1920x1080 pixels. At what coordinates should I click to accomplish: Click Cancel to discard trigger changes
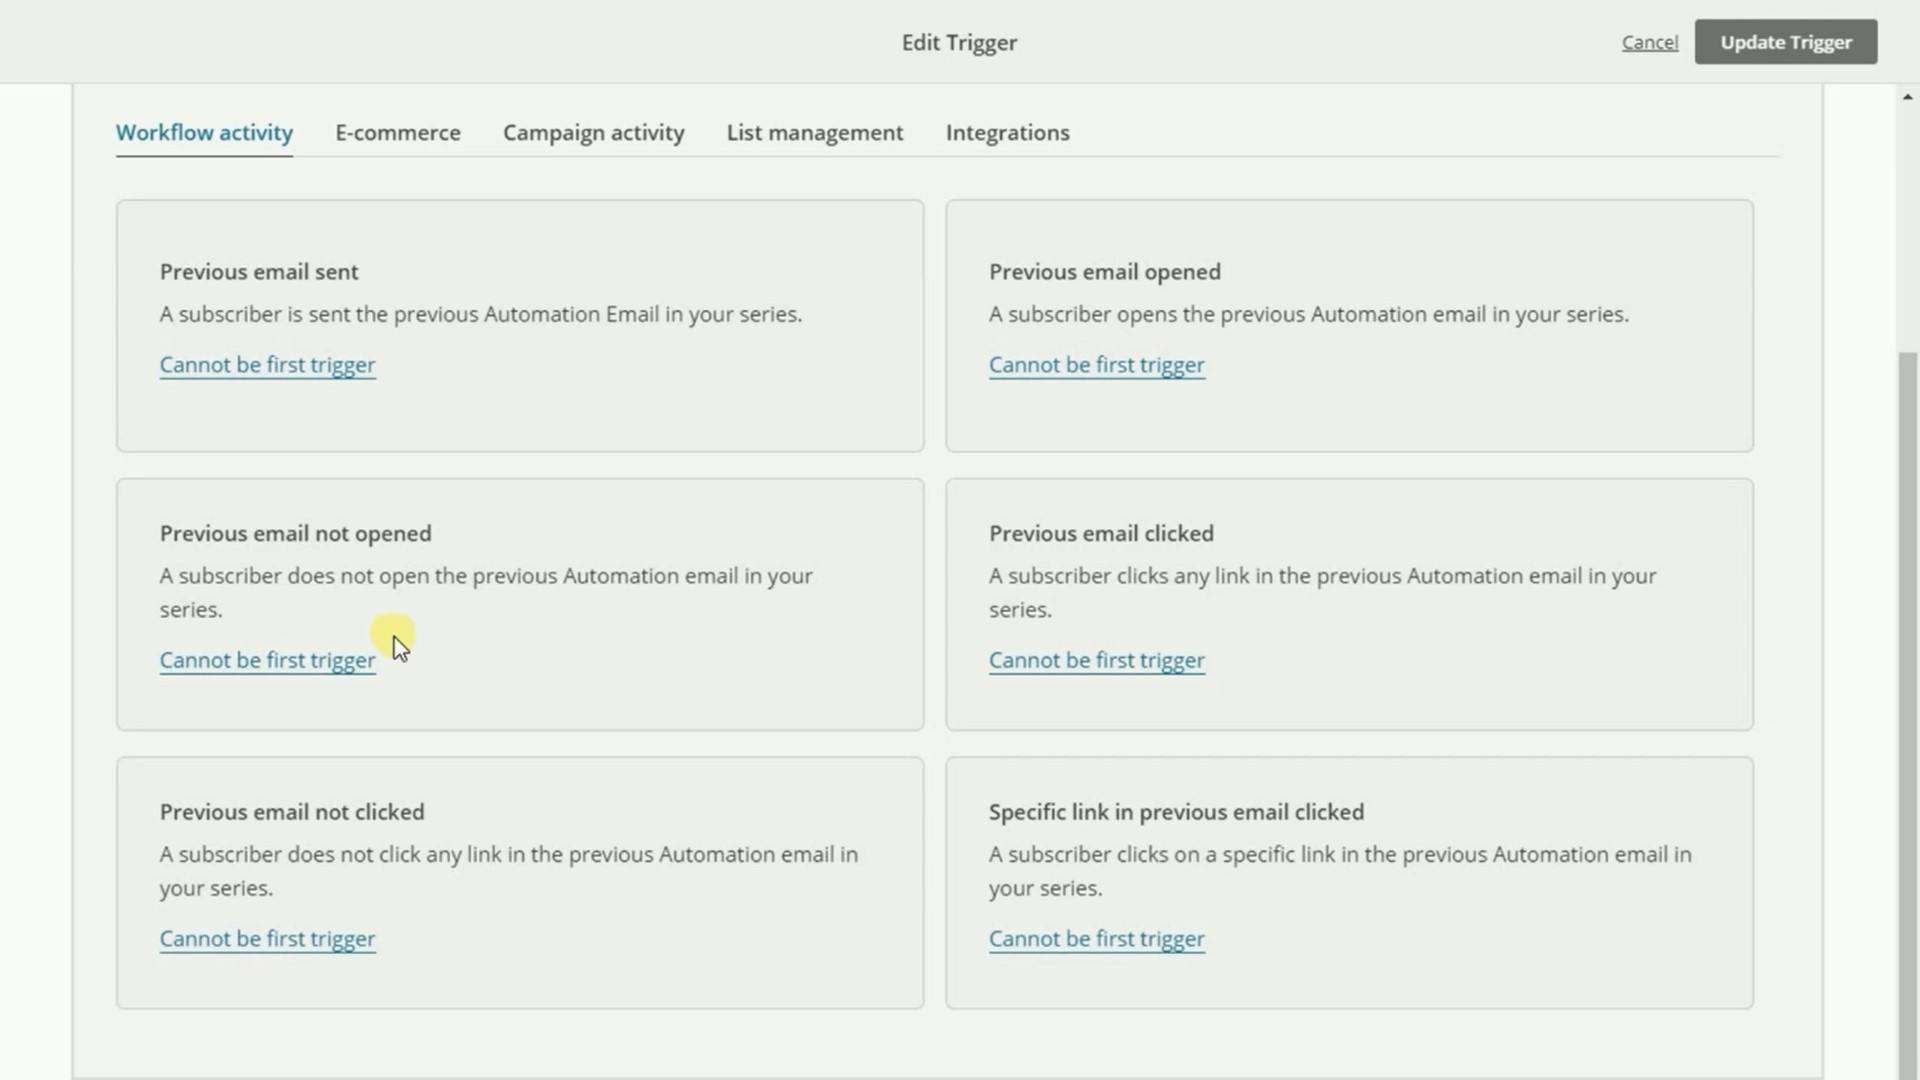(x=1650, y=42)
